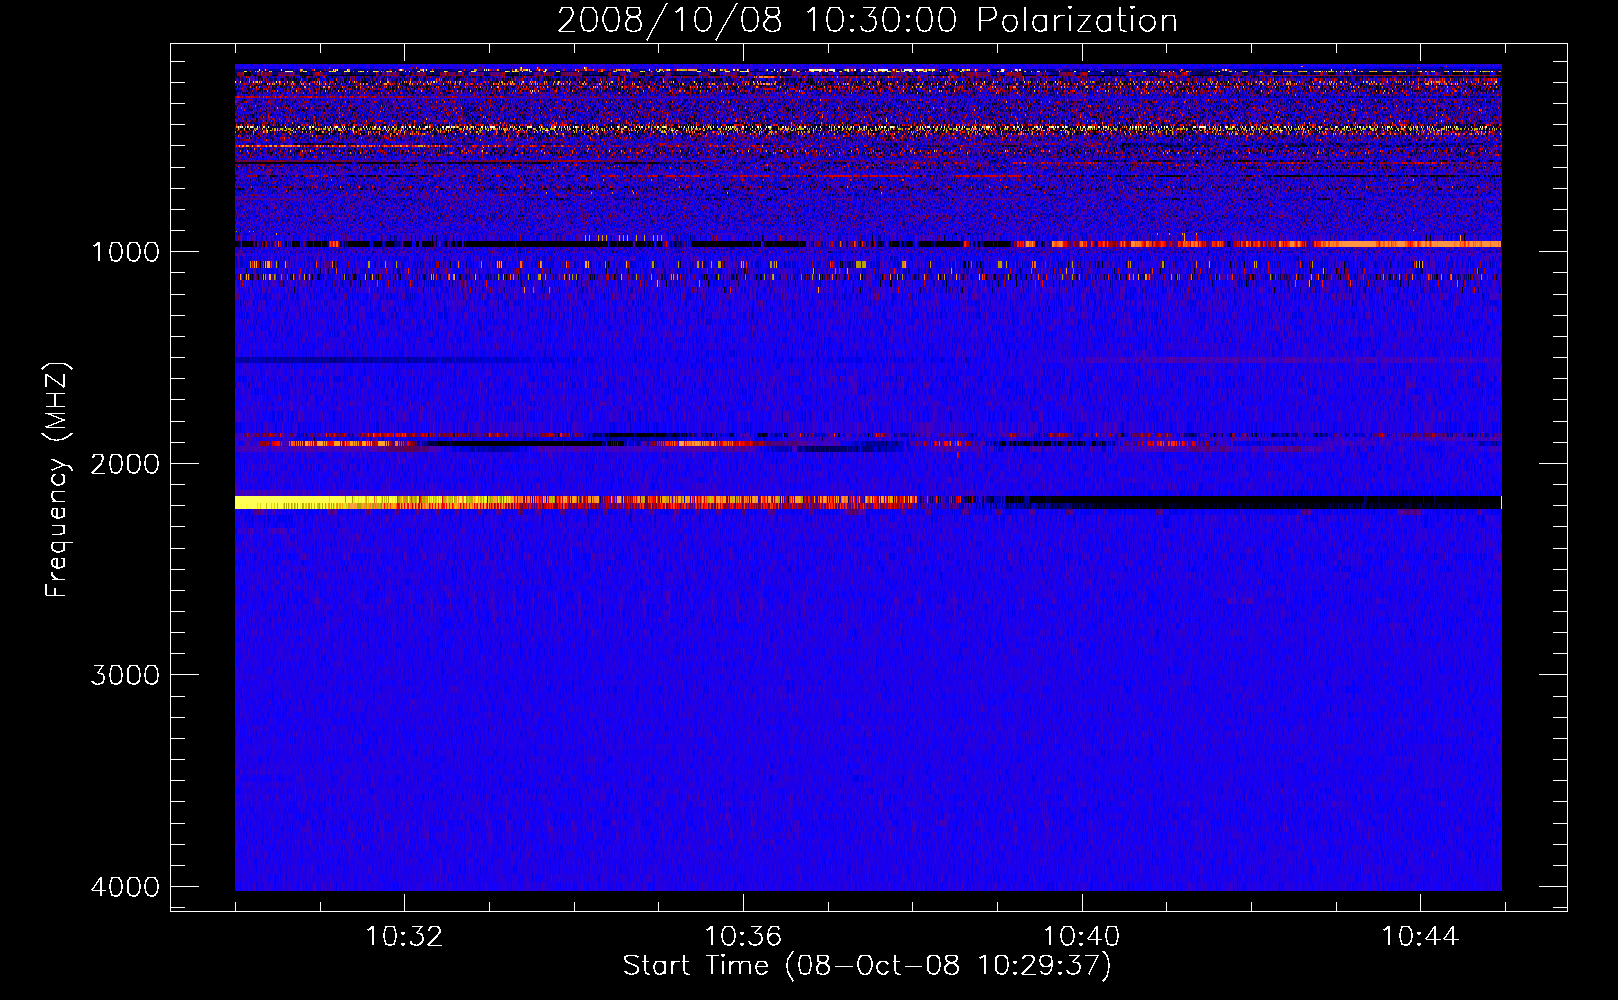The width and height of the screenshot is (1618, 1000).
Task: Click the 10:36 time tick label
Action: click(743, 937)
